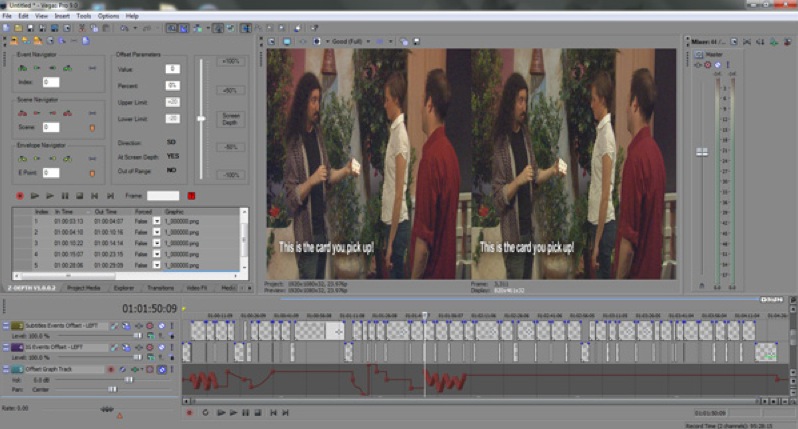This screenshot has height=429, width=798.
Task: Select subtitle row with In Time 01:00:03:13
Action: point(126,221)
